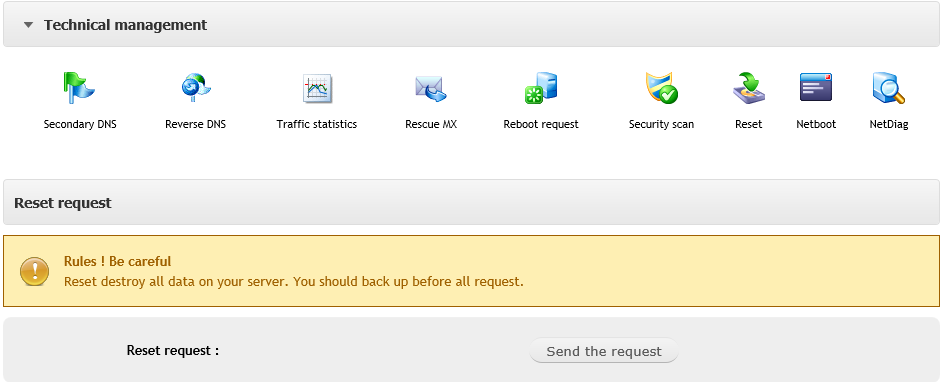944x382 pixels.
Task: Open the Traffic statistics chart icon
Action: tap(317, 88)
